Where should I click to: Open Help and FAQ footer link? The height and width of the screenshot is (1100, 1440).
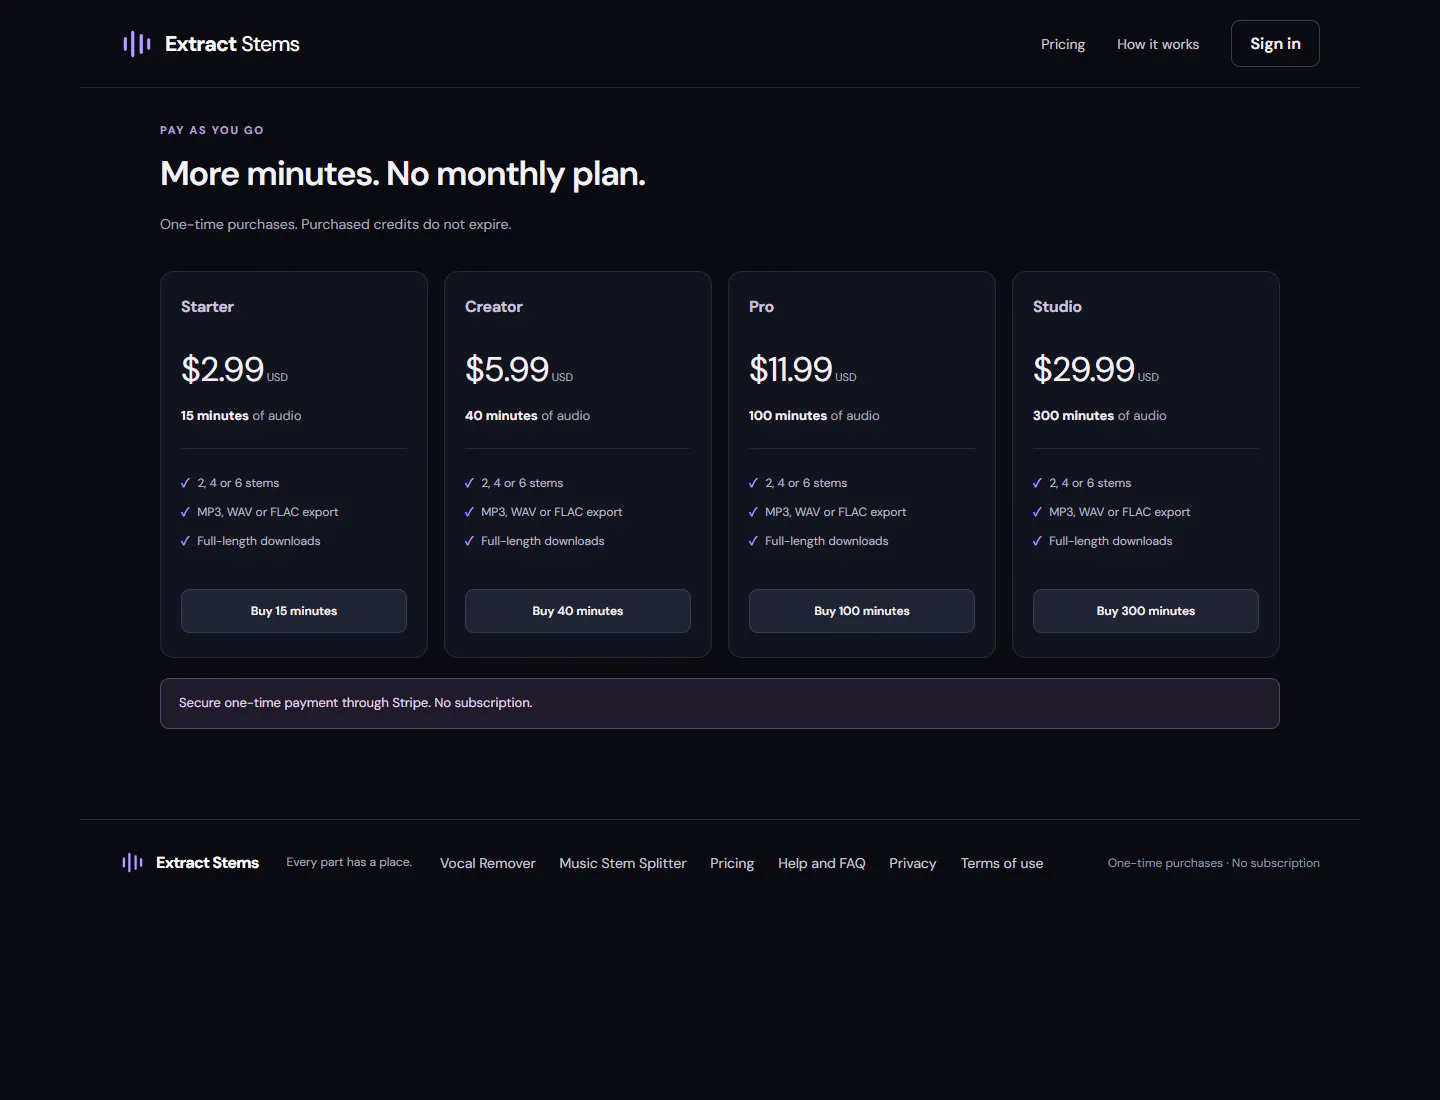pos(822,863)
